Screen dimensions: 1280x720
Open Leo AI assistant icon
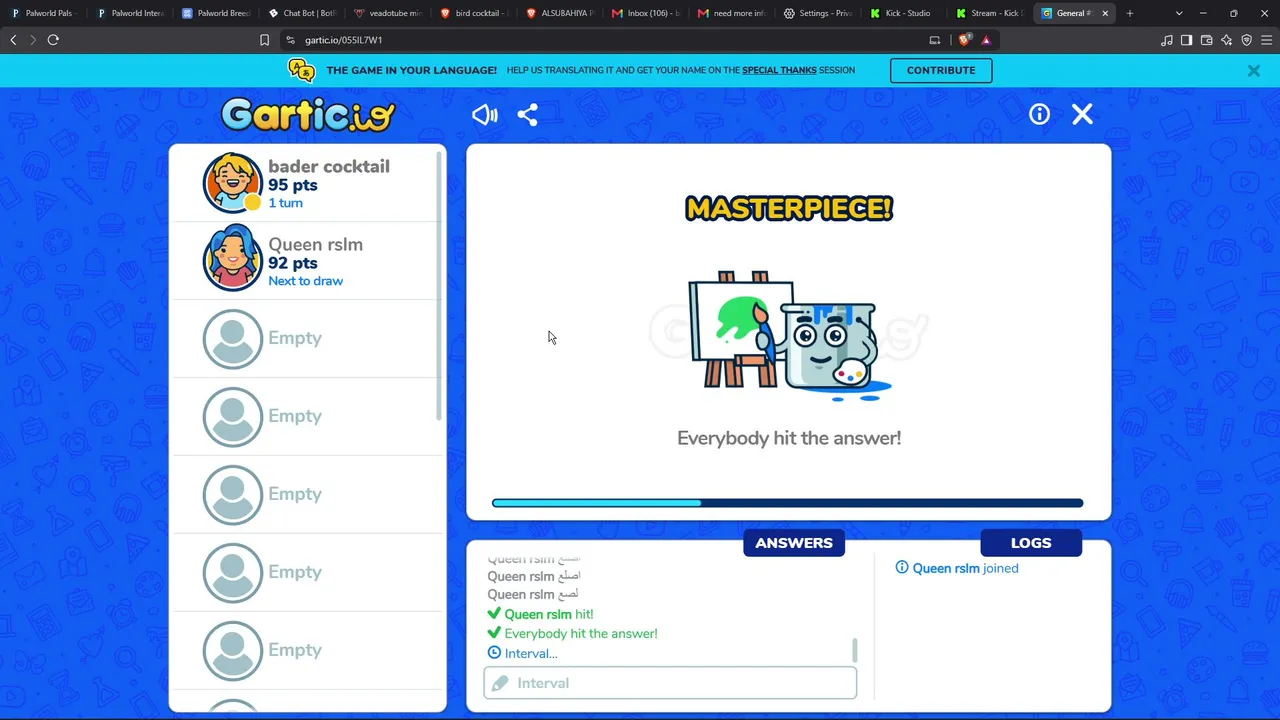pos(1226,40)
